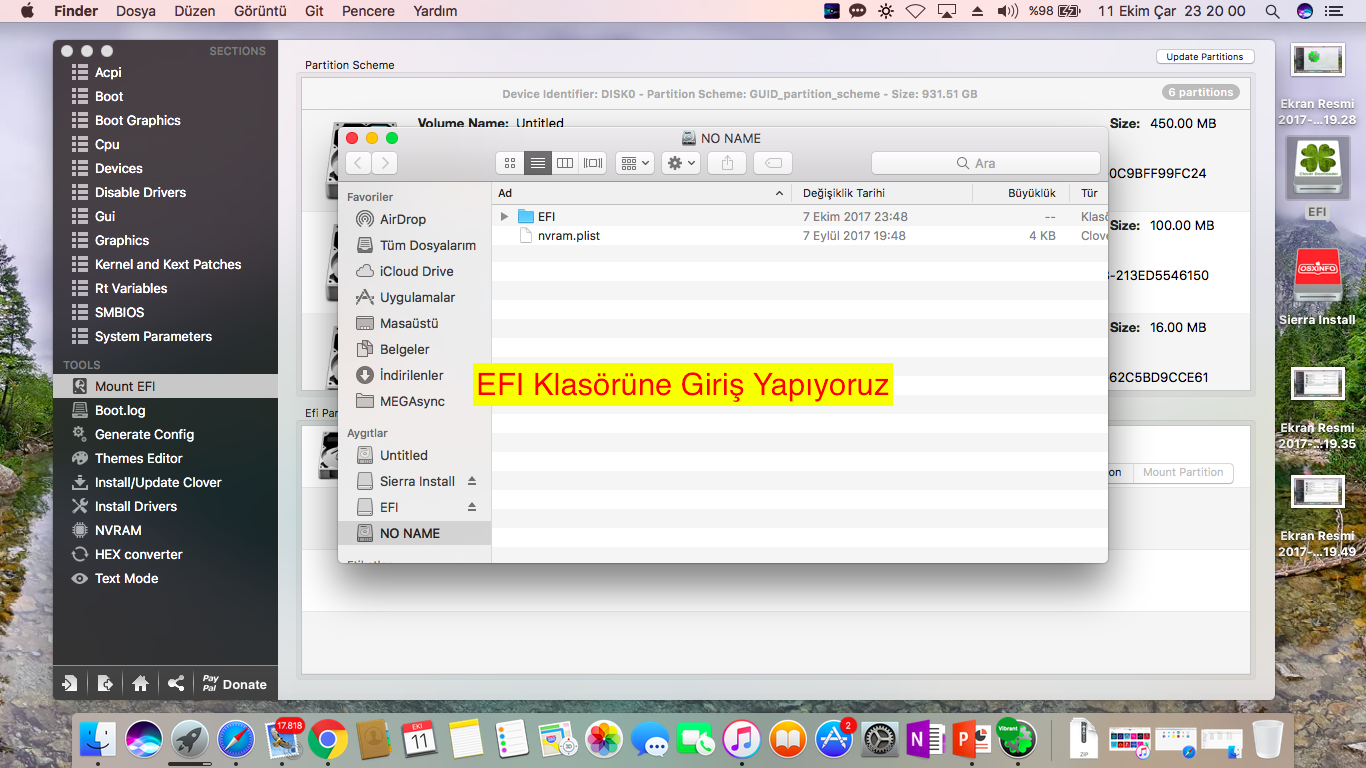
Task: Open Mount EFI tool in sidebar
Action: tap(125, 386)
